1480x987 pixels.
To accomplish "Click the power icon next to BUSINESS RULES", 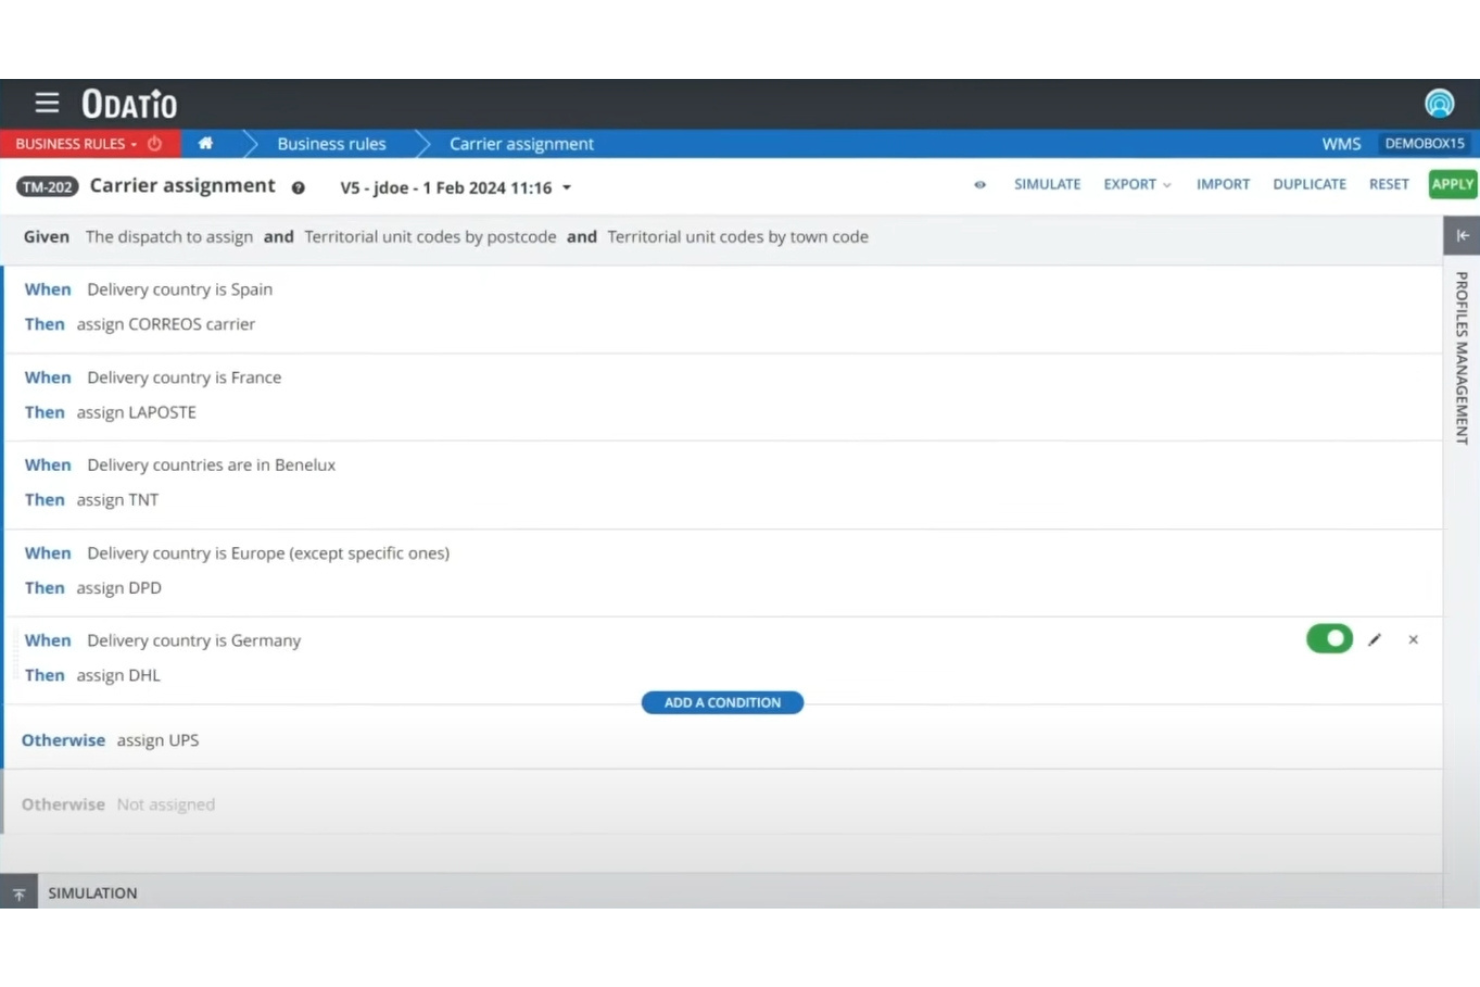I will click(x=154, y=143).
